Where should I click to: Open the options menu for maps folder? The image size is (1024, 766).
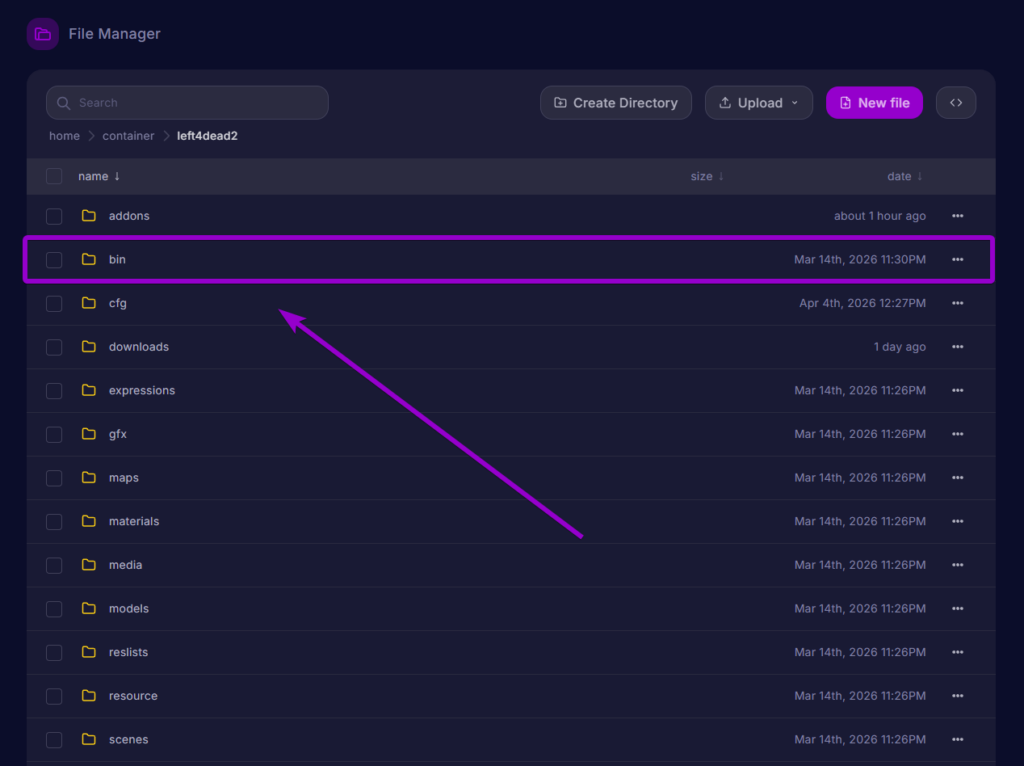[957, 478]
